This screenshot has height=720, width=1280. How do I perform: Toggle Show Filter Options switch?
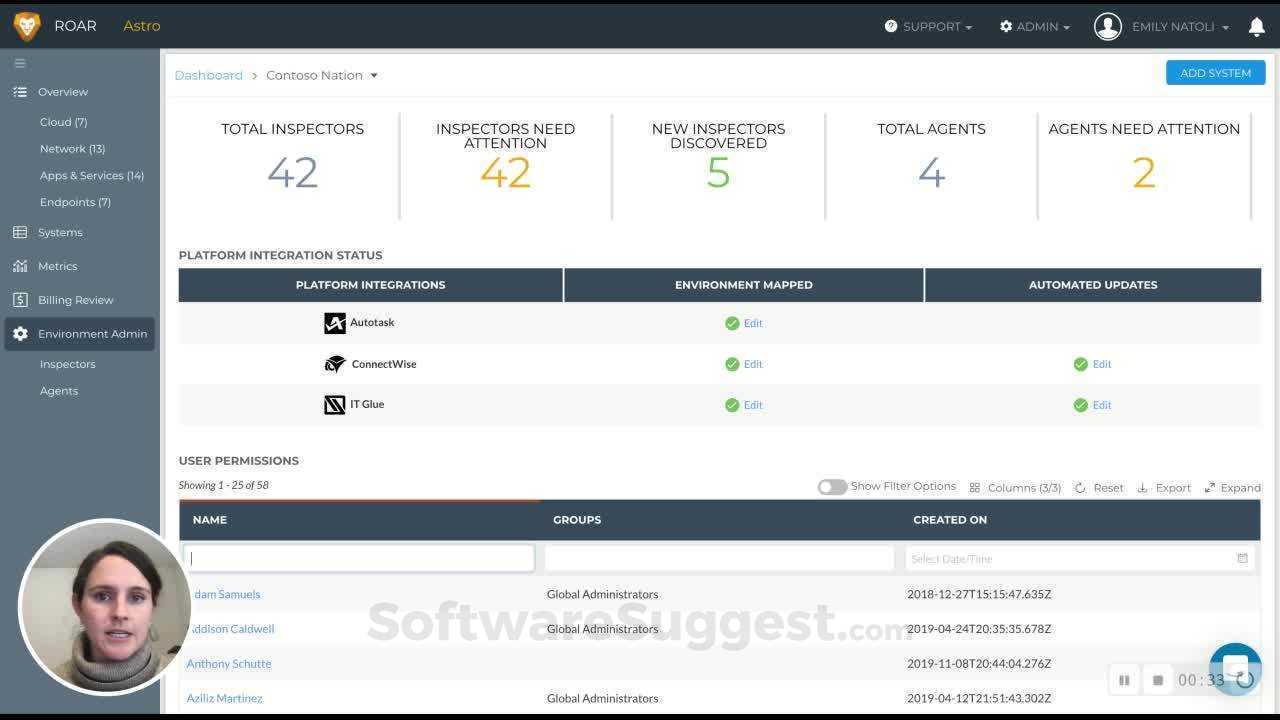pos(832,487)
